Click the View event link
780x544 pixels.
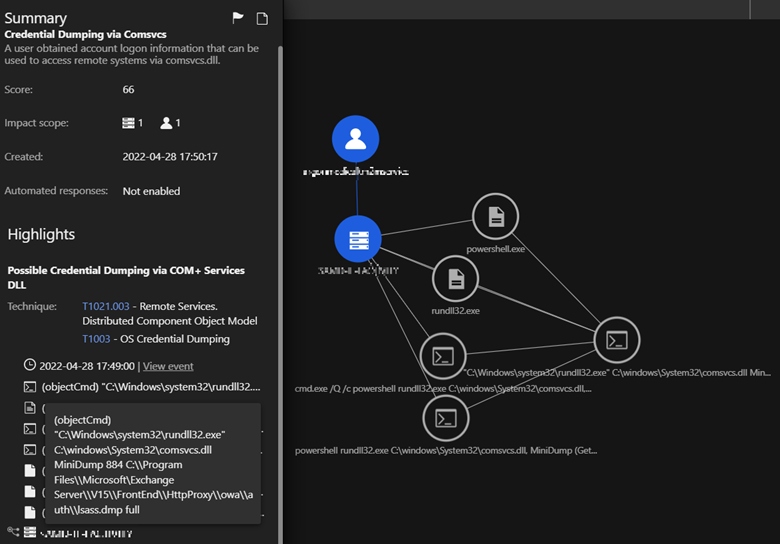coord(168,366)
